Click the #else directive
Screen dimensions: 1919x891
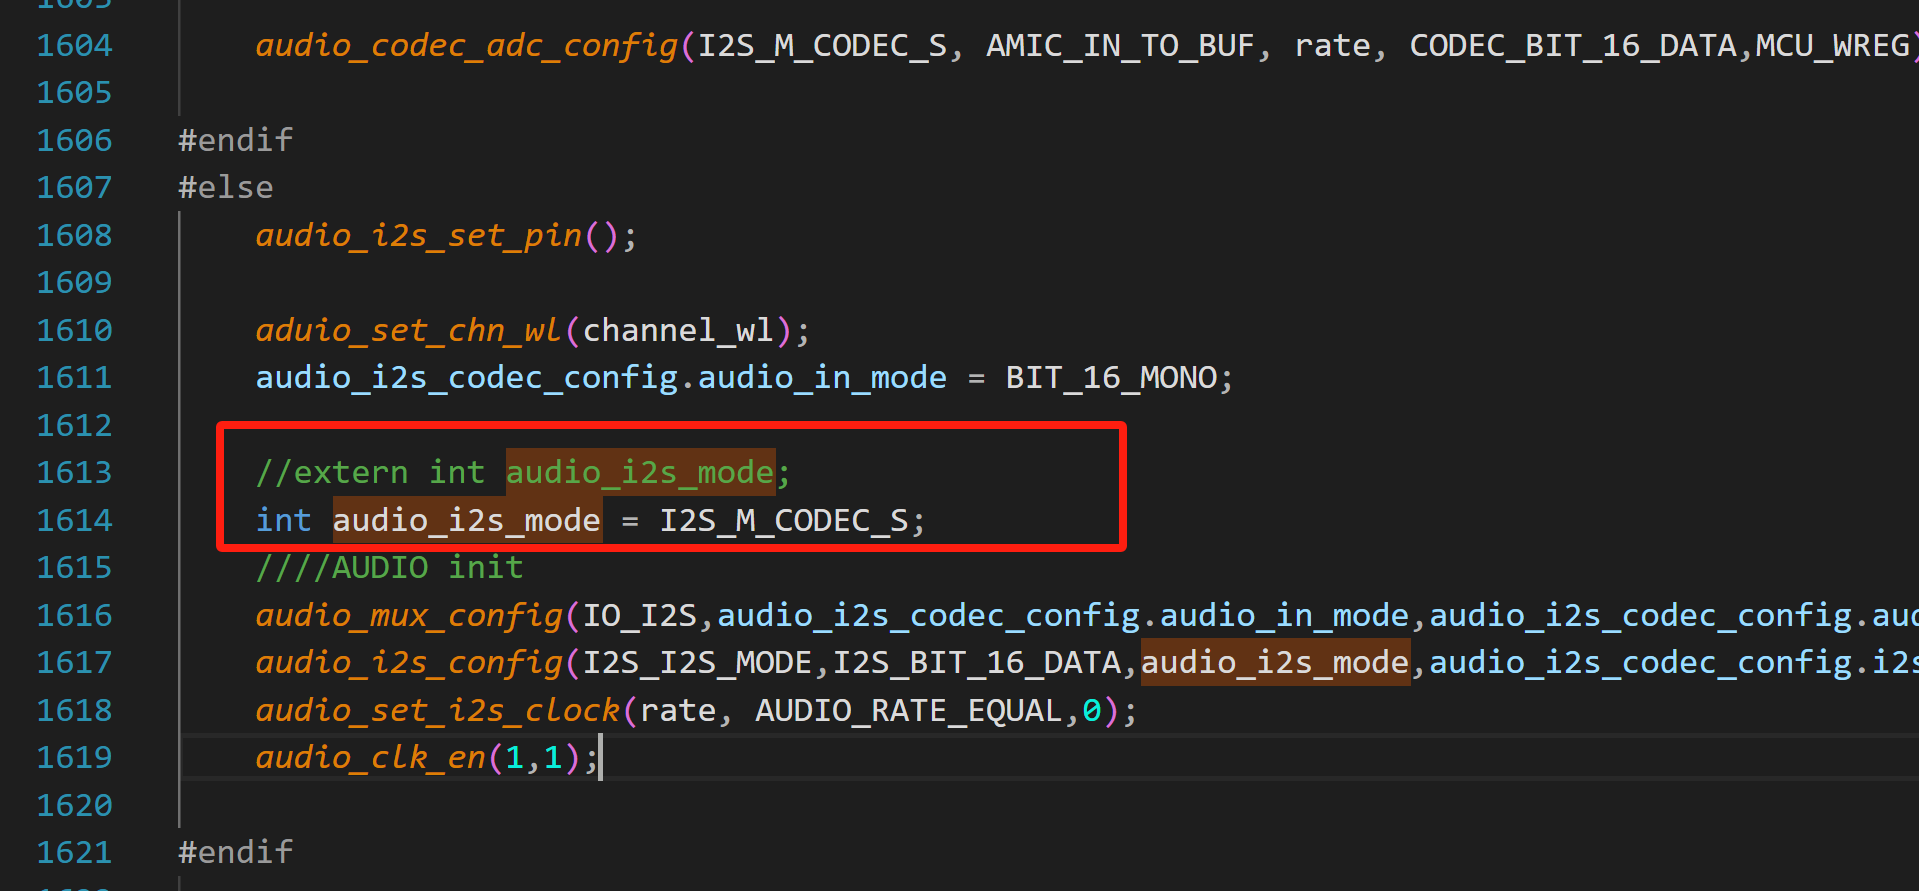click(226, 188)
